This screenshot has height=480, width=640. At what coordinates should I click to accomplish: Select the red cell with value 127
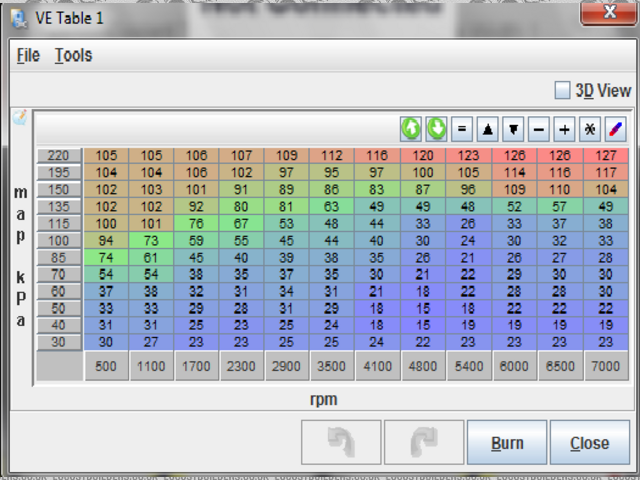click(606, 156)
